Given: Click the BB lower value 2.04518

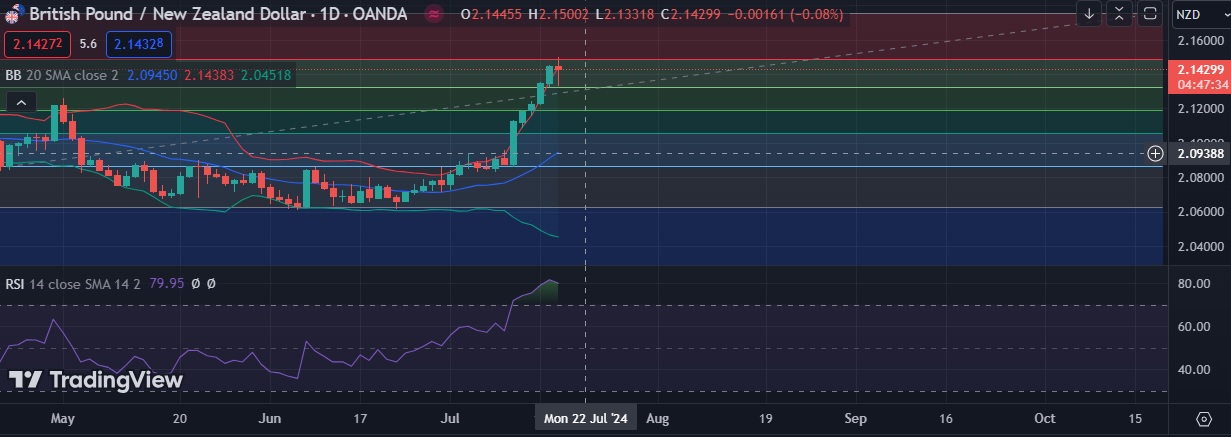Looking at the screenshot, I should 266,75.
